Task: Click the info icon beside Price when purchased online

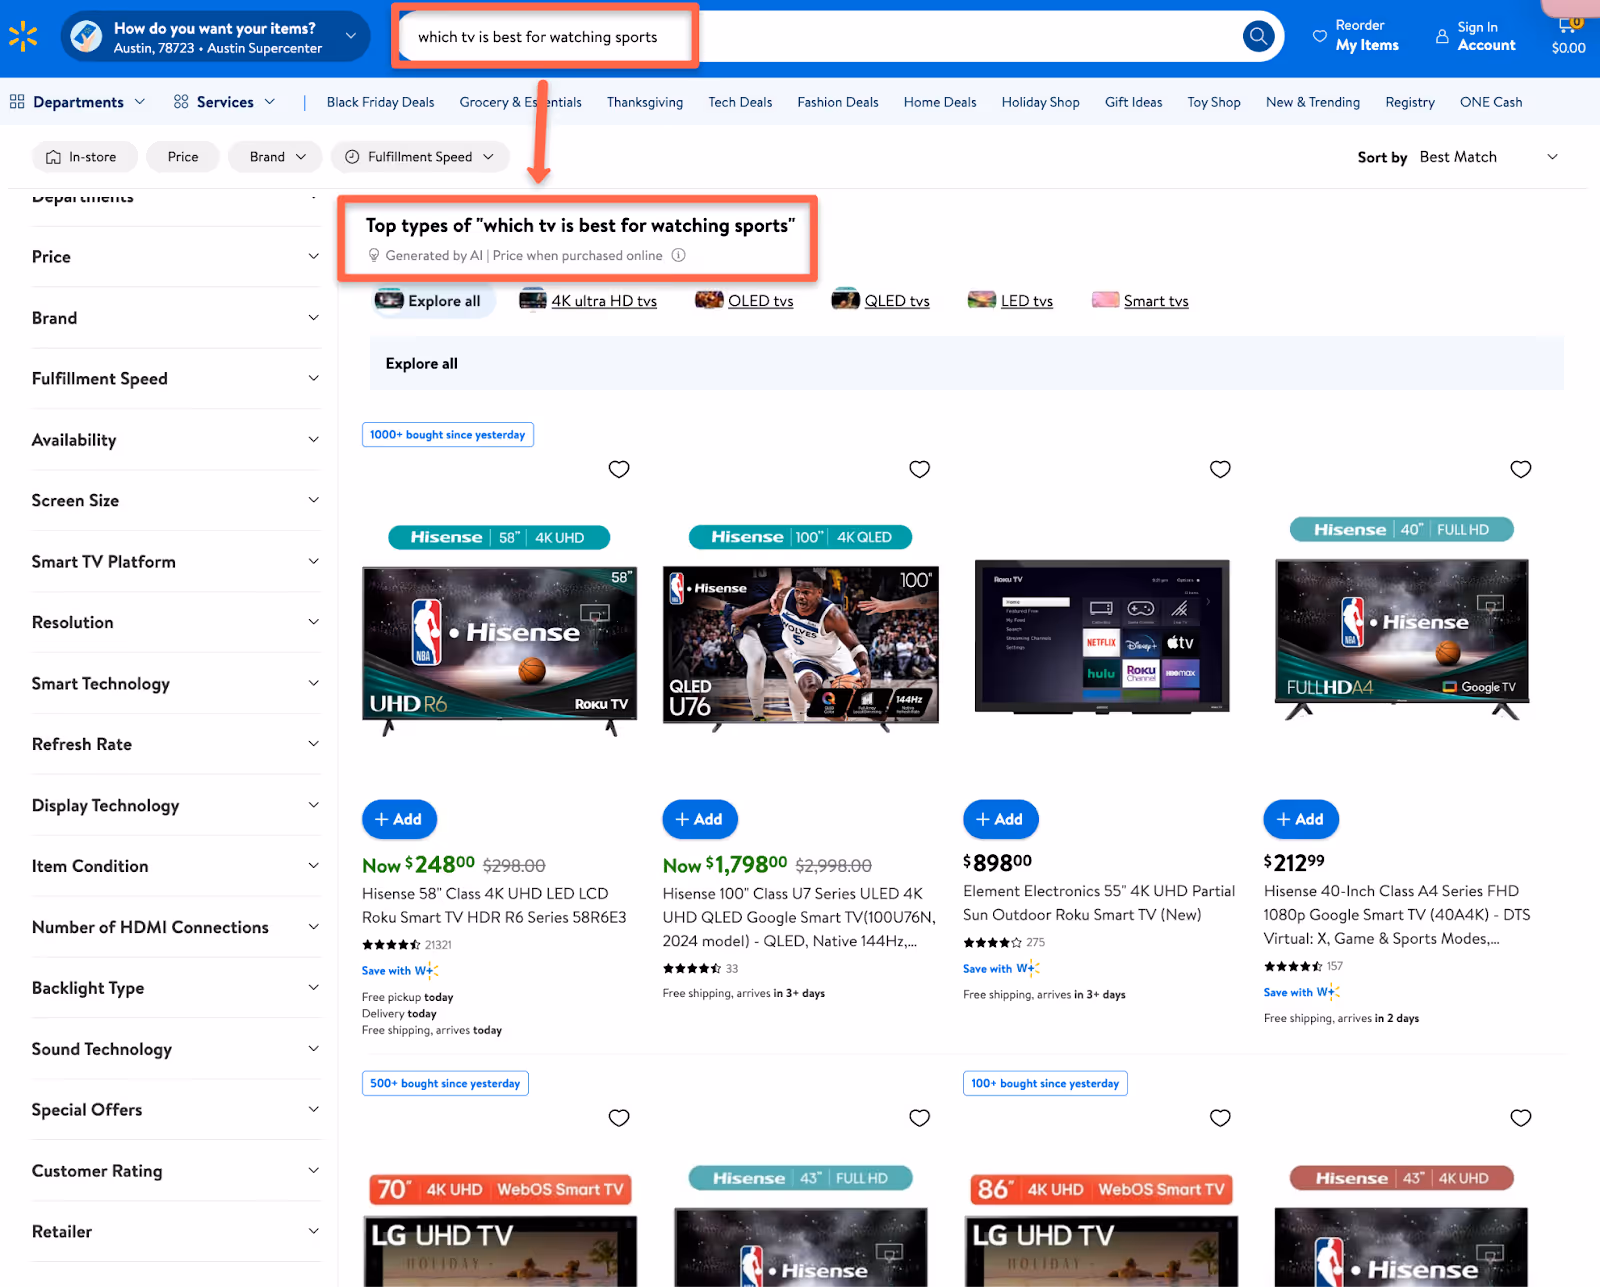Action: point(679,255)
